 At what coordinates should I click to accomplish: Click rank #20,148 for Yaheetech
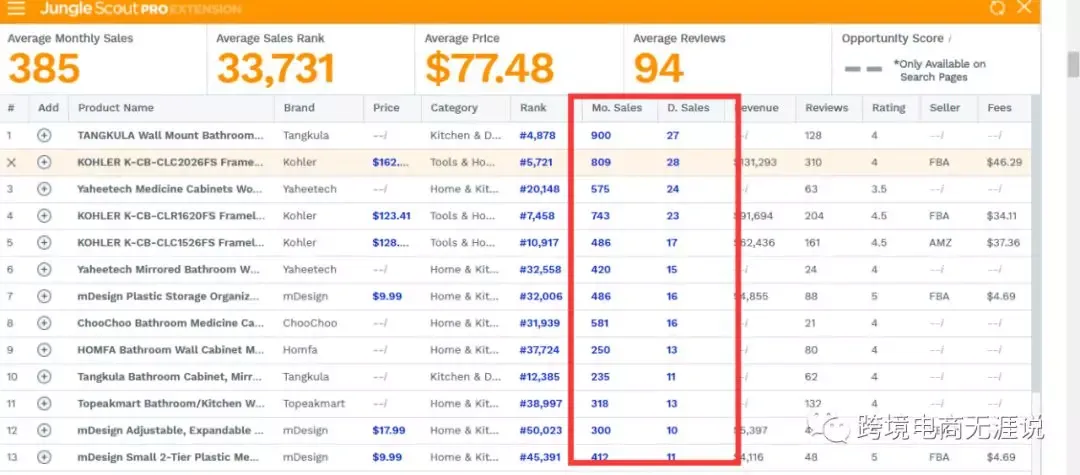[x=540, y=189]
